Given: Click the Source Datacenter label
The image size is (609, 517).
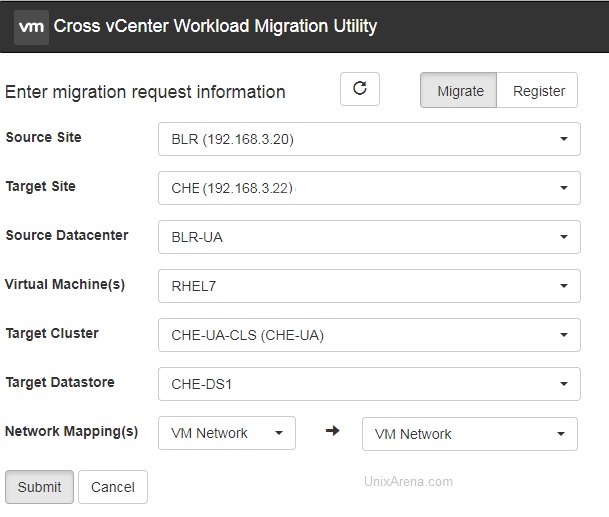Looking at the screenshot, I should 67,235.
